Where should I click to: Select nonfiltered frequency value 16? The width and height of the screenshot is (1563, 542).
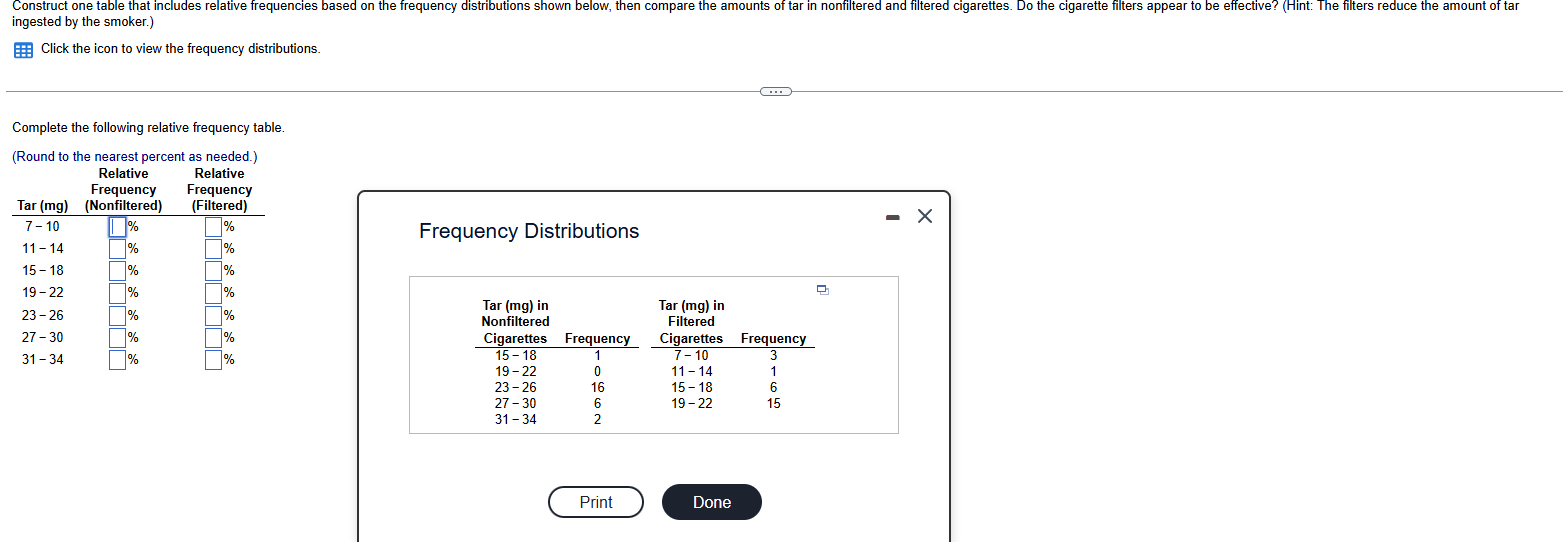click(x=597, y=387)
